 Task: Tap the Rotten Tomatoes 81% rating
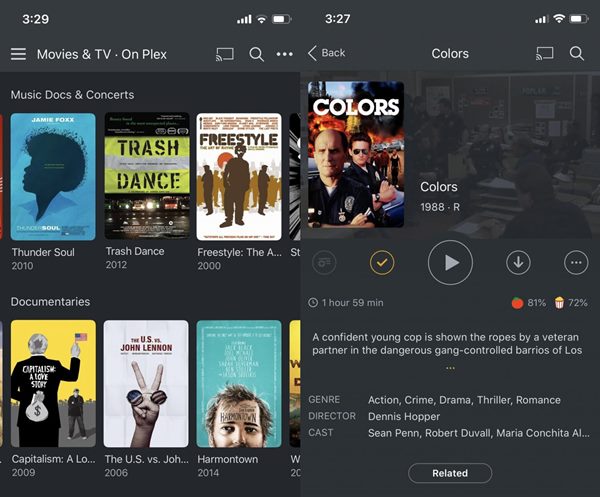coord(528,303)
